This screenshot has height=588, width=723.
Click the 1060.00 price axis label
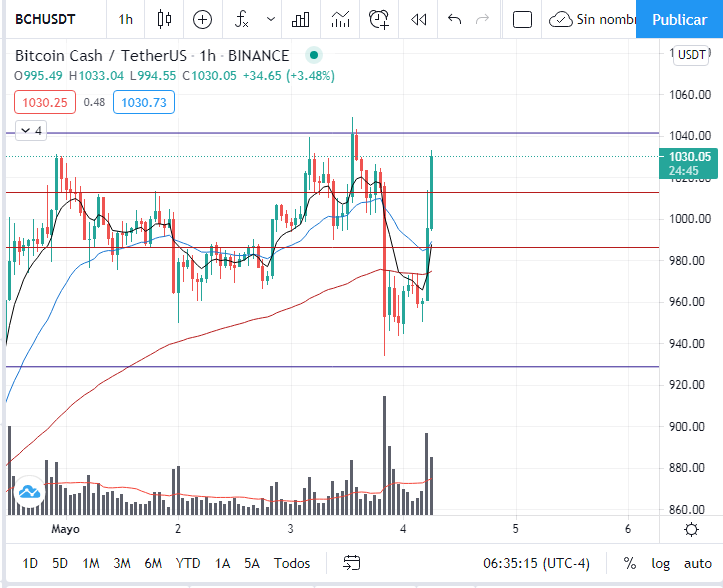click(x=690, y=95)
